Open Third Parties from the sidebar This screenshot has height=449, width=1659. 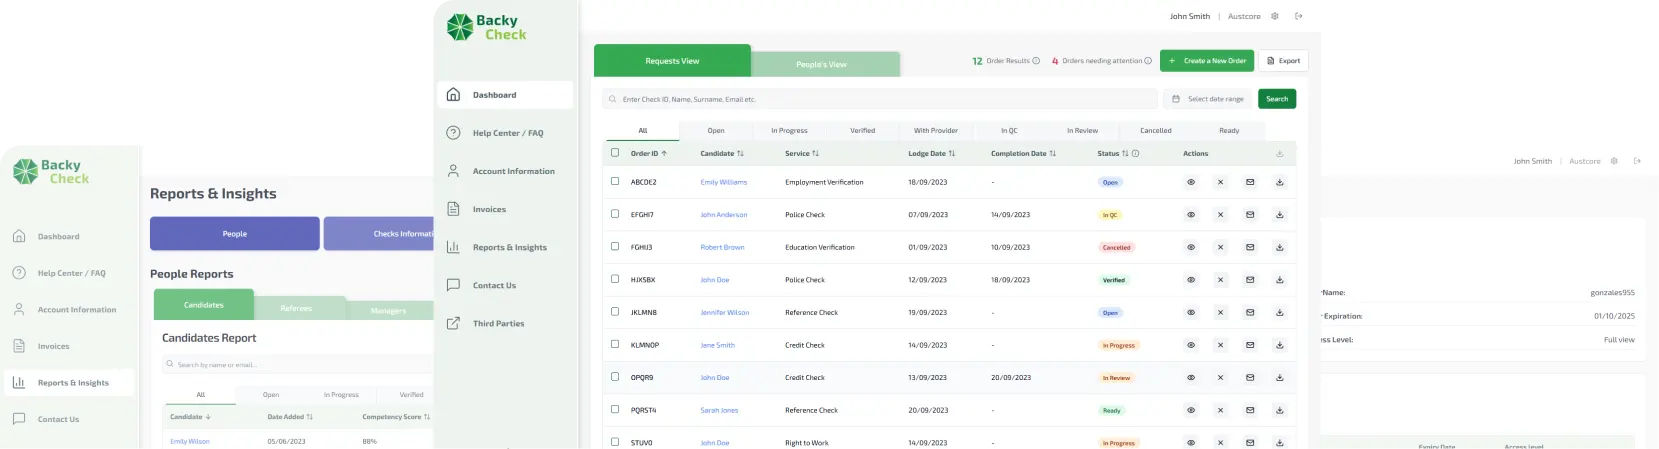[x=498, y=324]
